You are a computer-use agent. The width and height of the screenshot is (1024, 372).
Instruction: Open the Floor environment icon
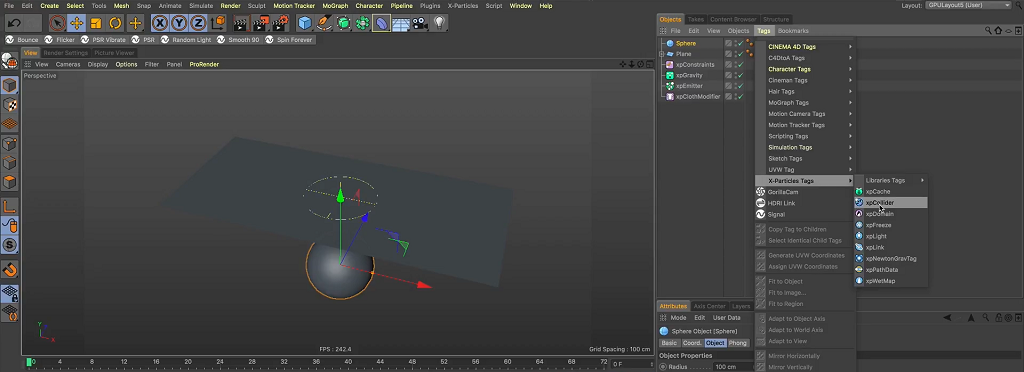pos(401,23)
